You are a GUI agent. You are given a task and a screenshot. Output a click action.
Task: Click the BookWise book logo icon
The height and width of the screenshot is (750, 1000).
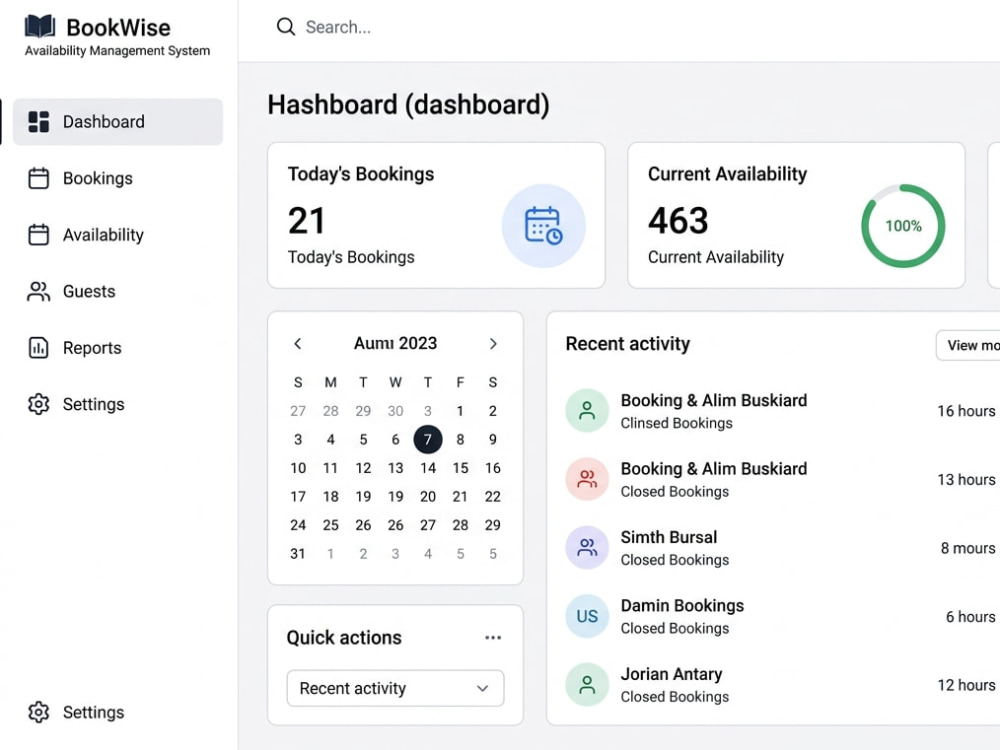coord(40,27)
